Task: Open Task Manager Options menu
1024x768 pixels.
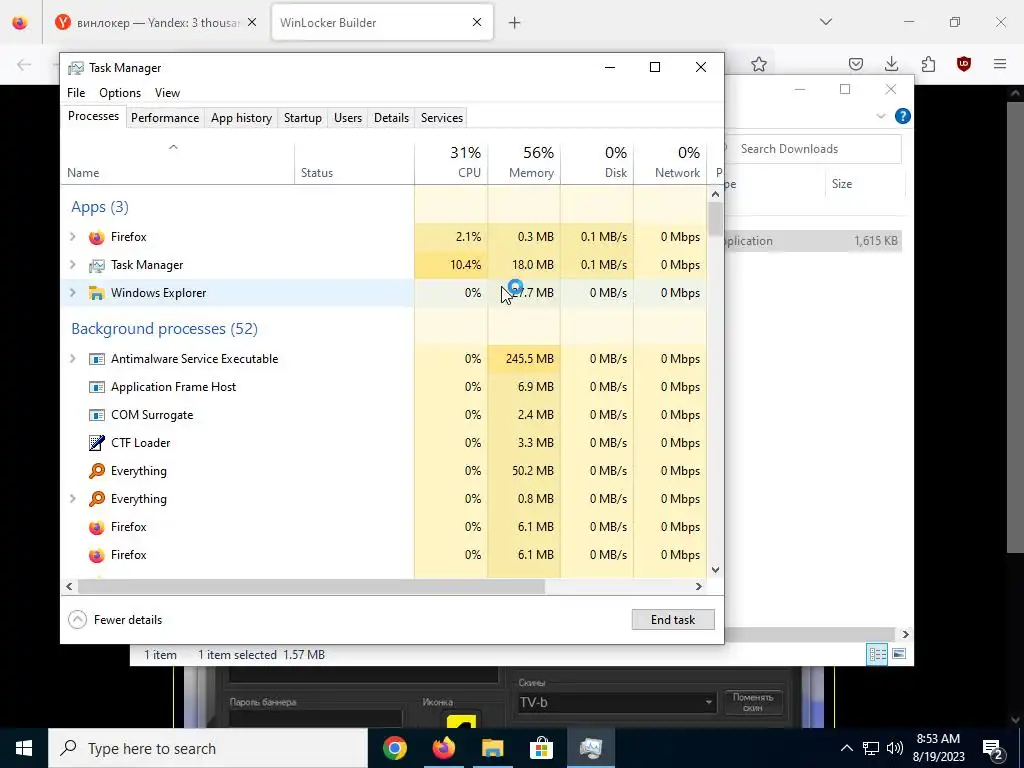Action: [x=120, y=93]
